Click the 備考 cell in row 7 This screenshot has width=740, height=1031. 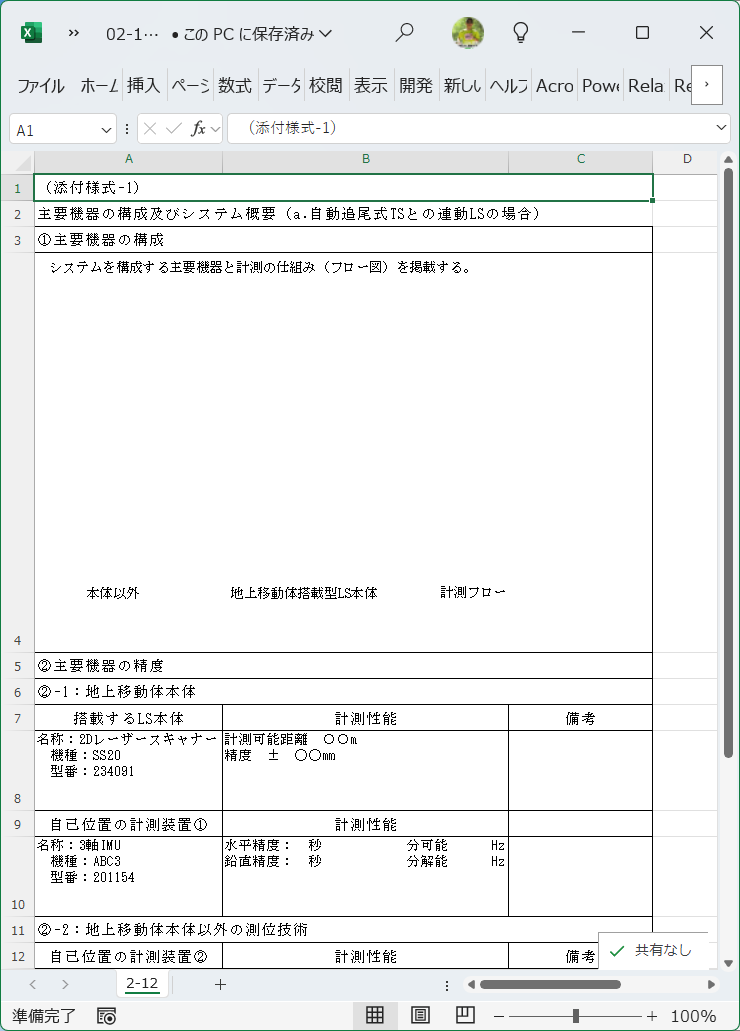[581, 718]
